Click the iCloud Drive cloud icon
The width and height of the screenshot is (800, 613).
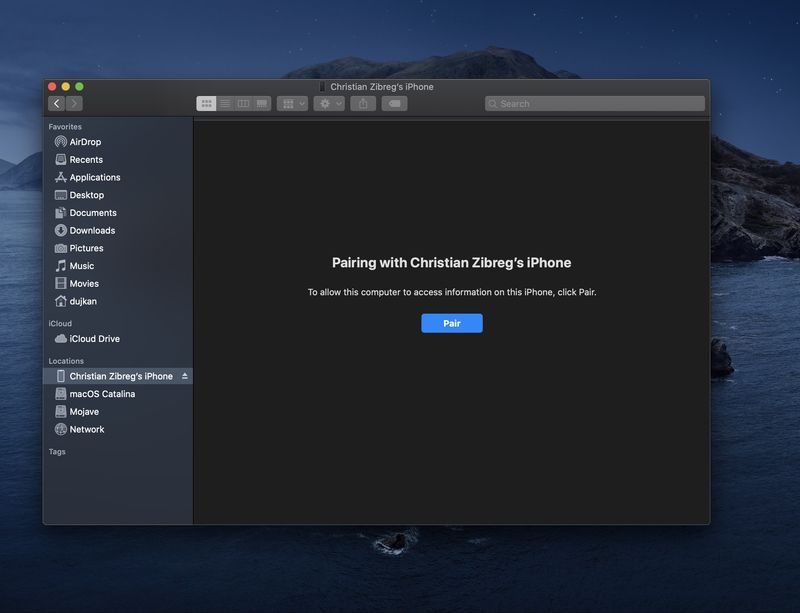pos(61,338)
